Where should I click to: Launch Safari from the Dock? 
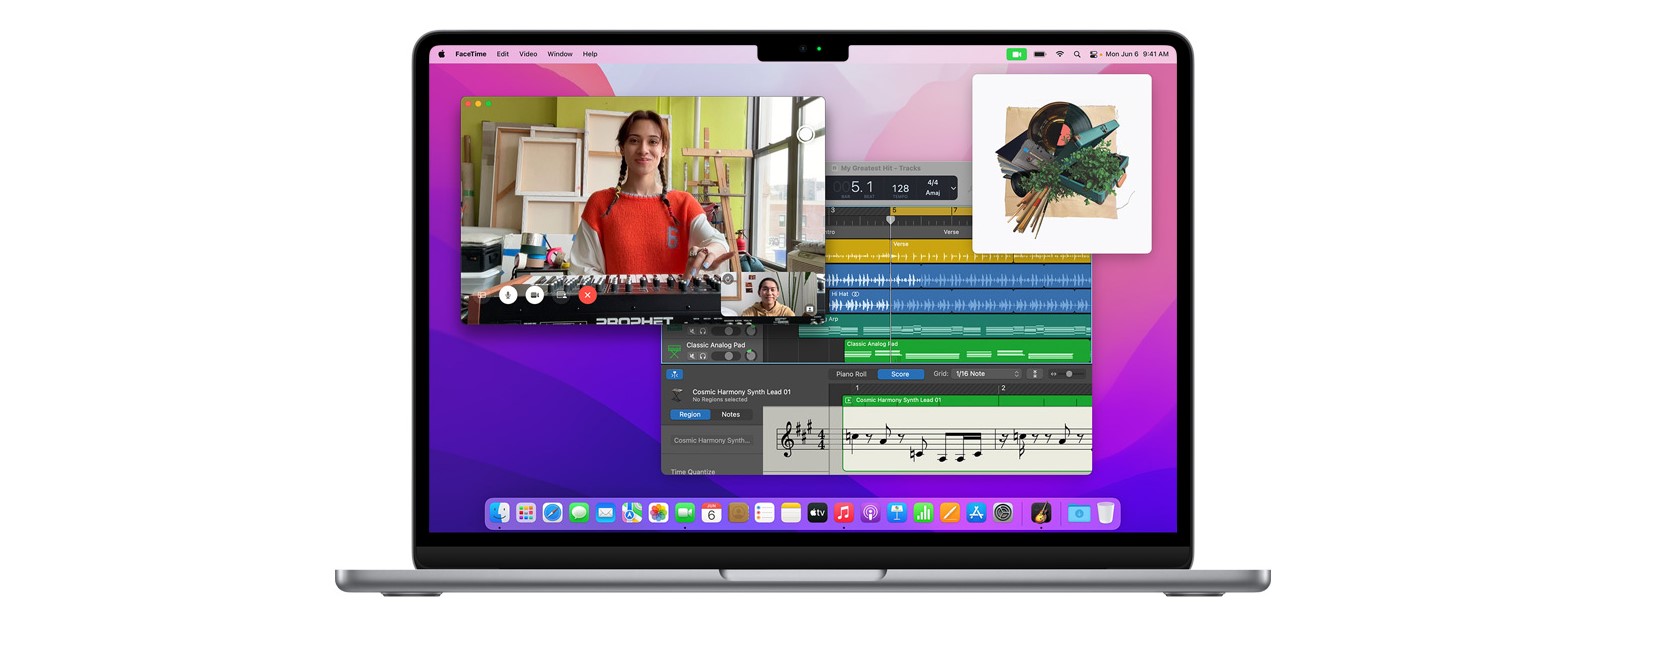[552, 513]
